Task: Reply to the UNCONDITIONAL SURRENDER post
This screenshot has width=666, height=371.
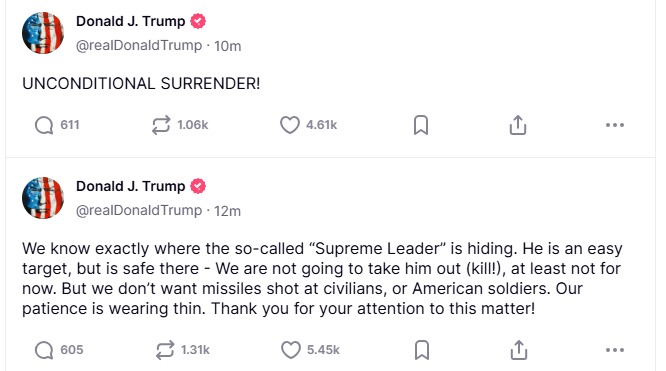Action: (x=44, y=125)
